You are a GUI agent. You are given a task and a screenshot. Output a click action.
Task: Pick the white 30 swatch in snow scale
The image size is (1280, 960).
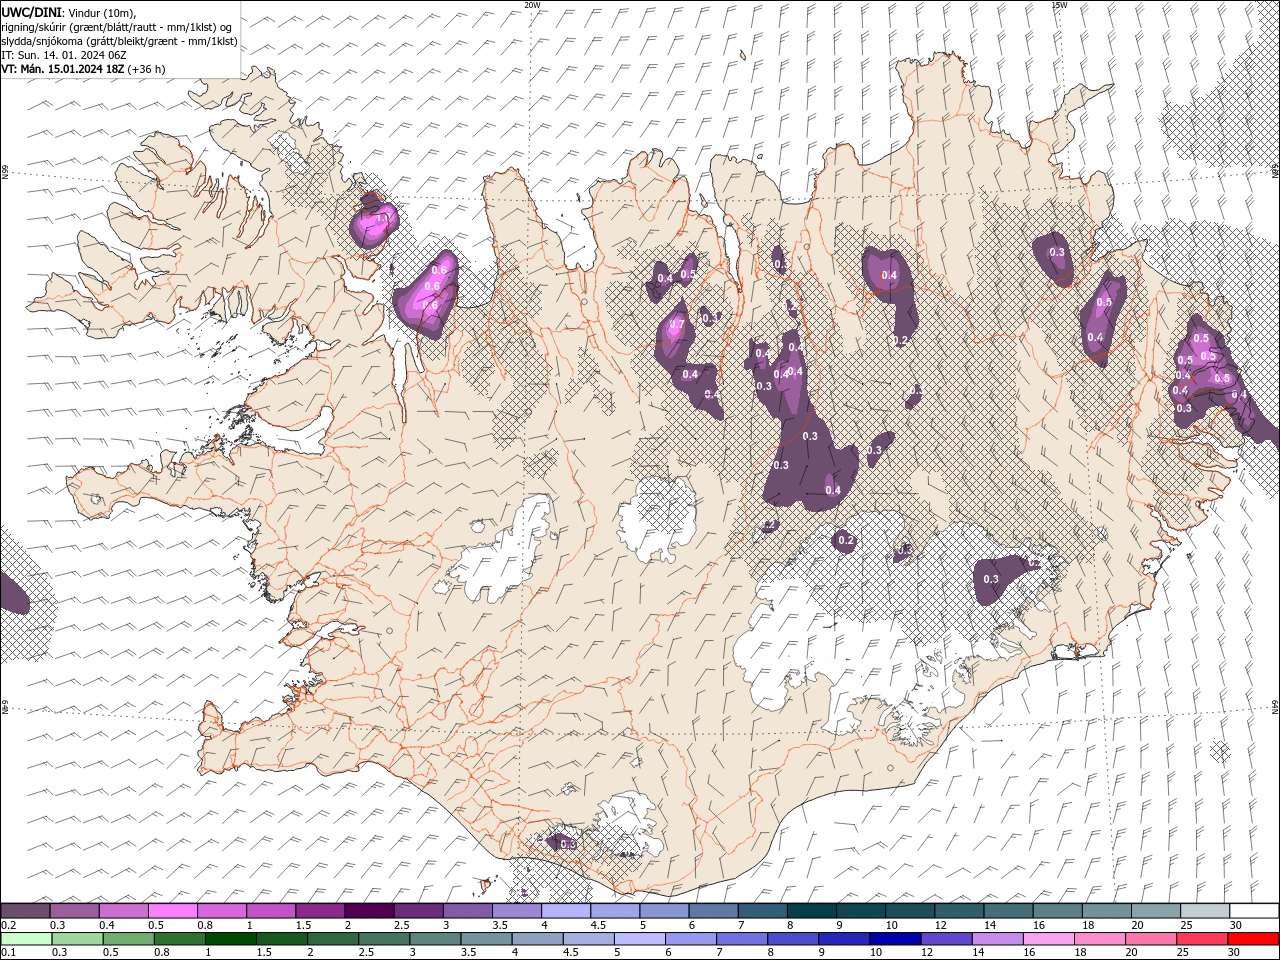(1254, 911)
